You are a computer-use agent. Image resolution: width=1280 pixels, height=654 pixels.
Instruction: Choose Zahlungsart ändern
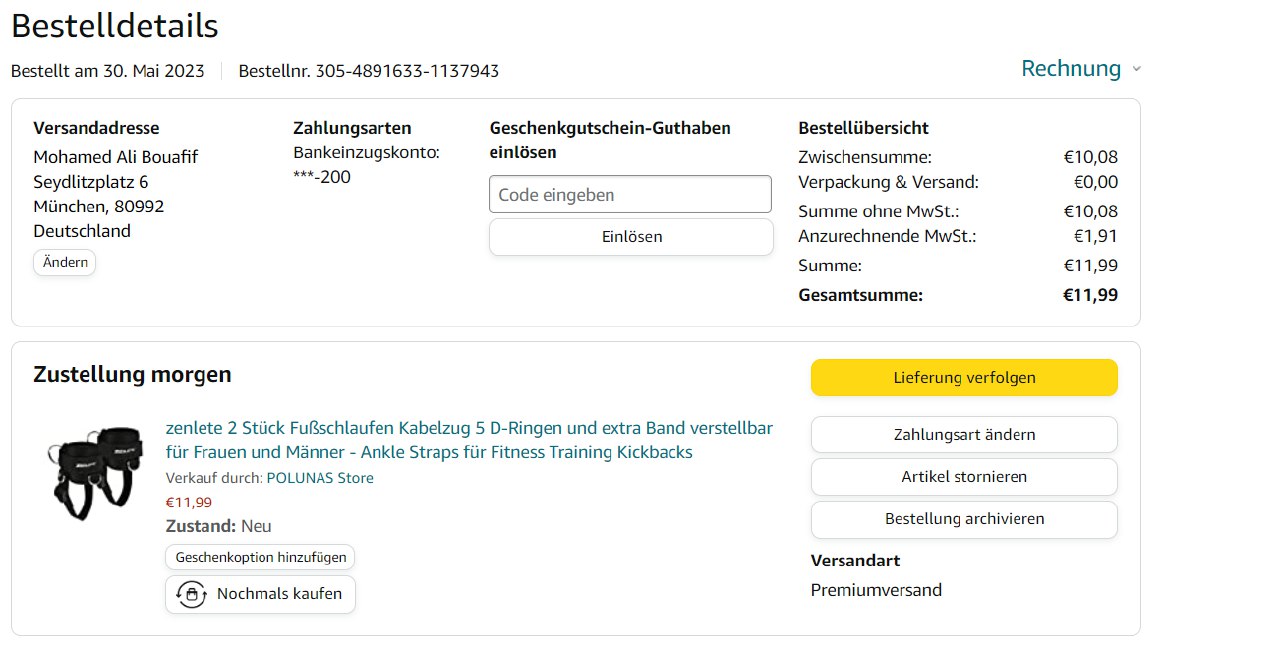(964, 435)
